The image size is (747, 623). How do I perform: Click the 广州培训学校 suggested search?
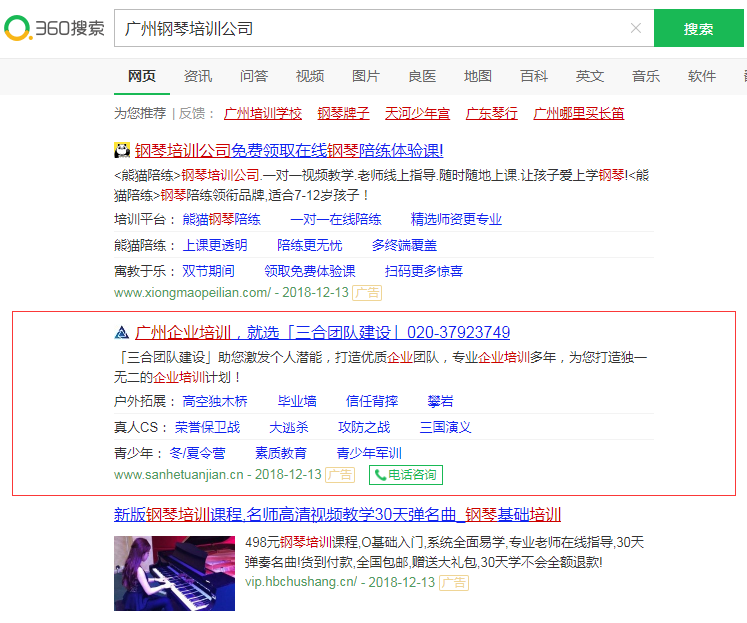pyautogui.click(x=263, y=113)
